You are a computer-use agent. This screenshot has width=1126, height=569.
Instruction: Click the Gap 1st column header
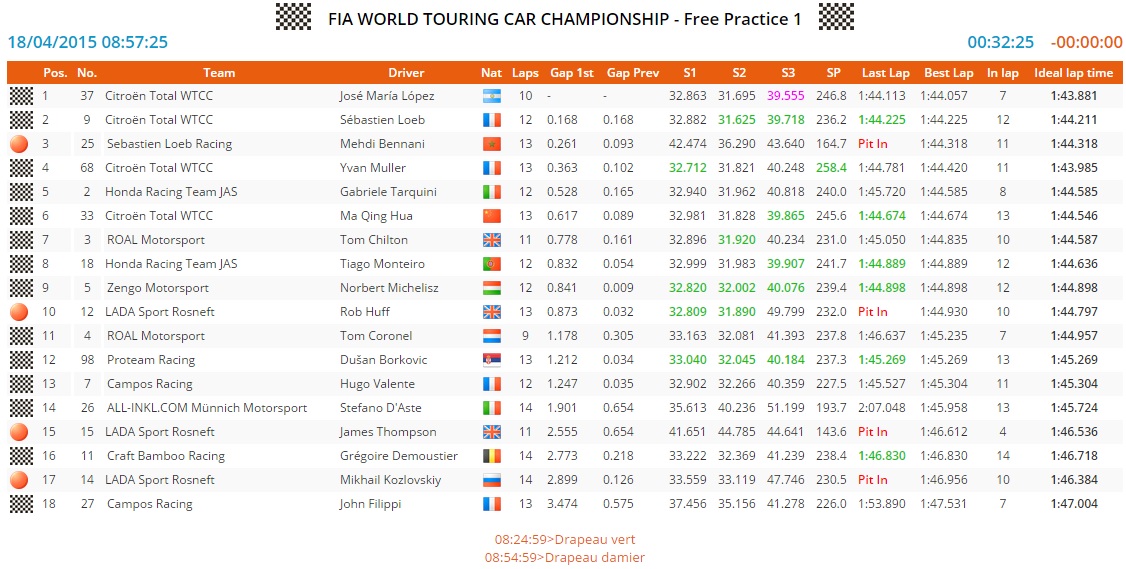[x=572, y=73]
